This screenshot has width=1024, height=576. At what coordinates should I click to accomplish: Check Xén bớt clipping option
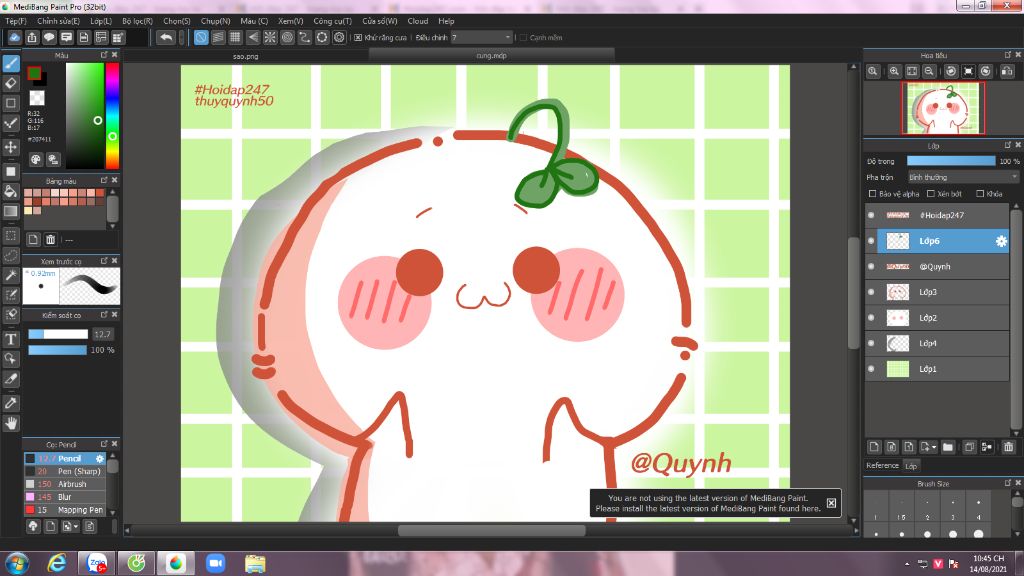click(x=931, y=194)
